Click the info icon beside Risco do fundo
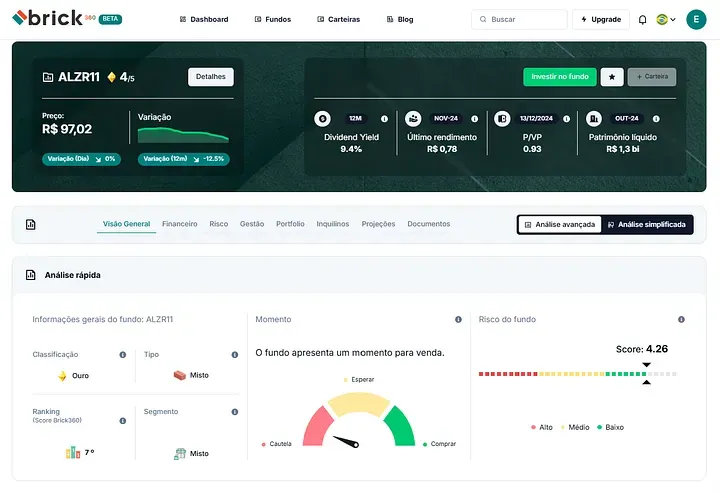The width and height of the screenshot is (720, 493). coord(681,320)
